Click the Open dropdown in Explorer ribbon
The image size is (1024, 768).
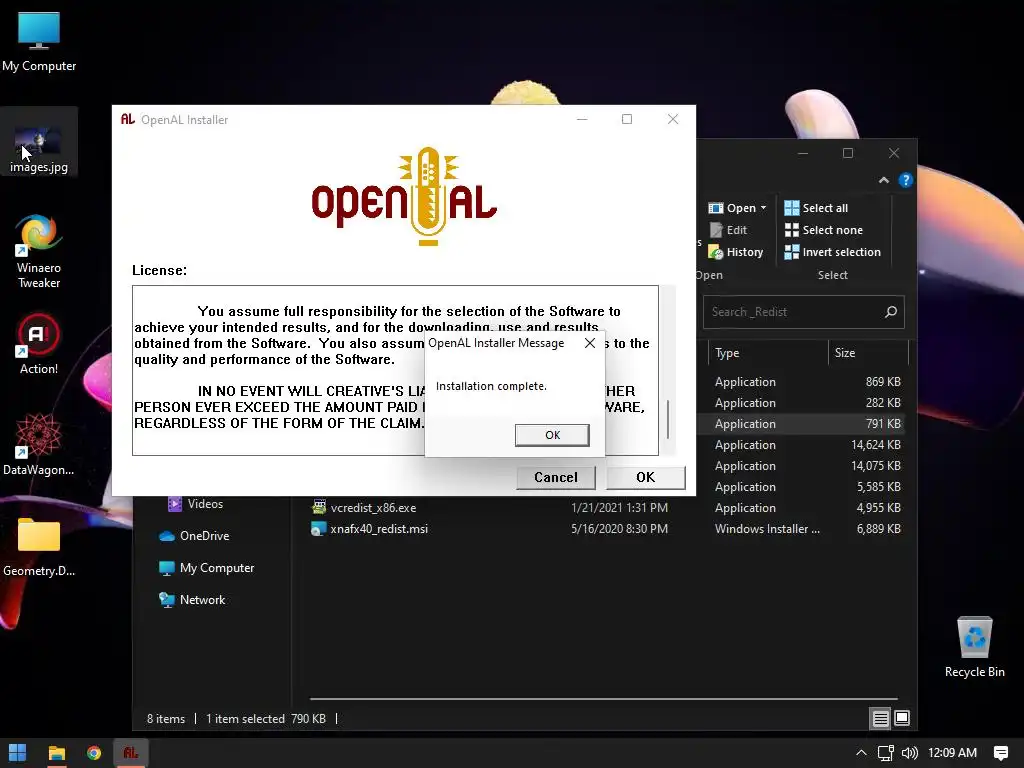[x=738, y=208]
